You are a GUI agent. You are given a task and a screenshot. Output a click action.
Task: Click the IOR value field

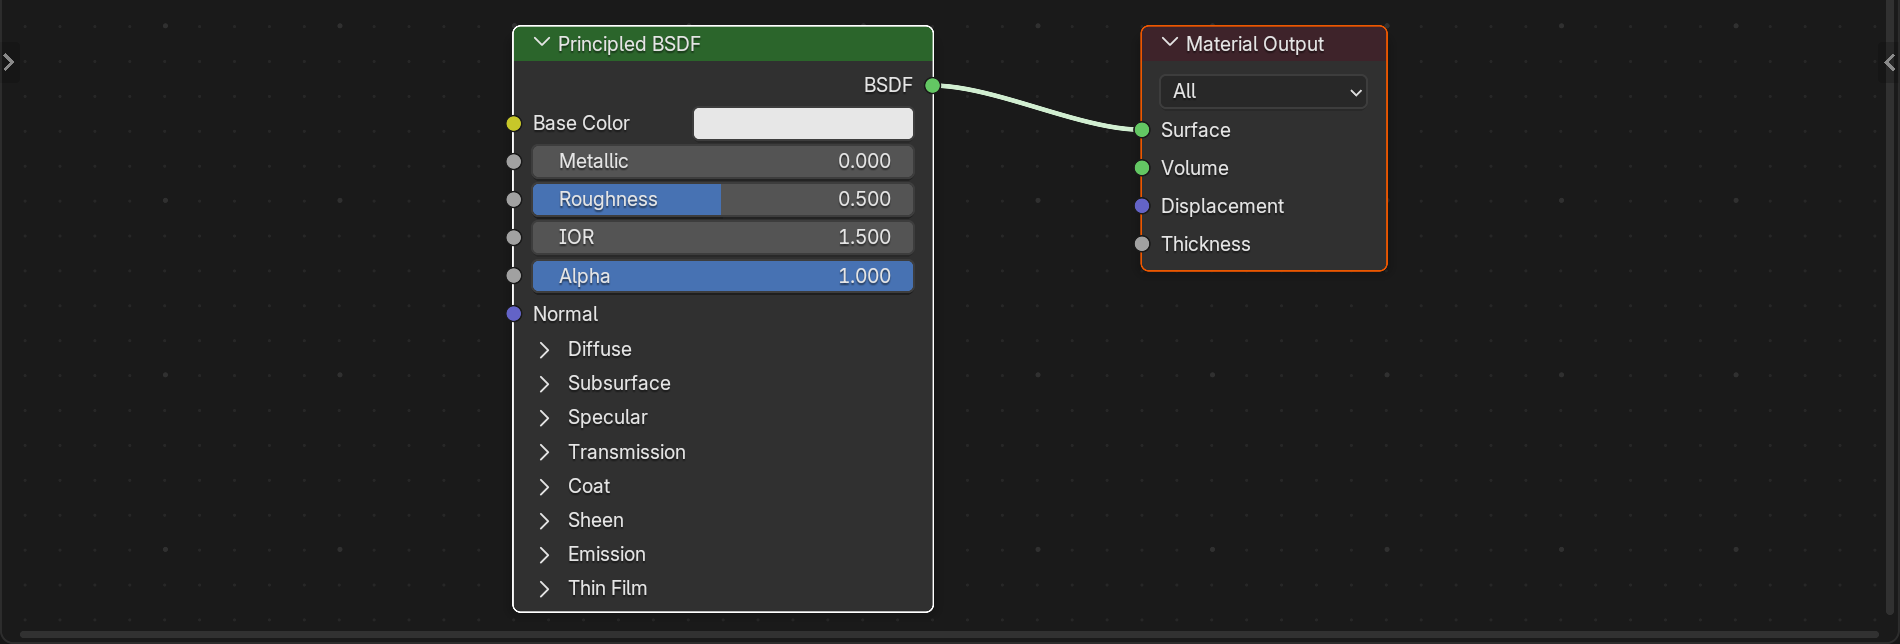722,237
